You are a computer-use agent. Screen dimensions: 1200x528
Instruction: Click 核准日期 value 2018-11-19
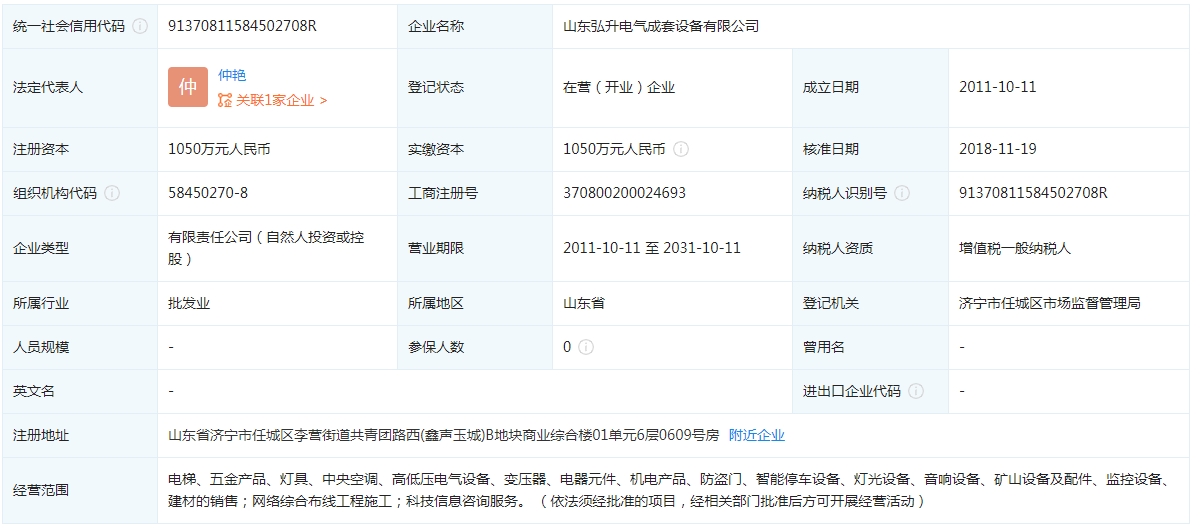point(997,149)
